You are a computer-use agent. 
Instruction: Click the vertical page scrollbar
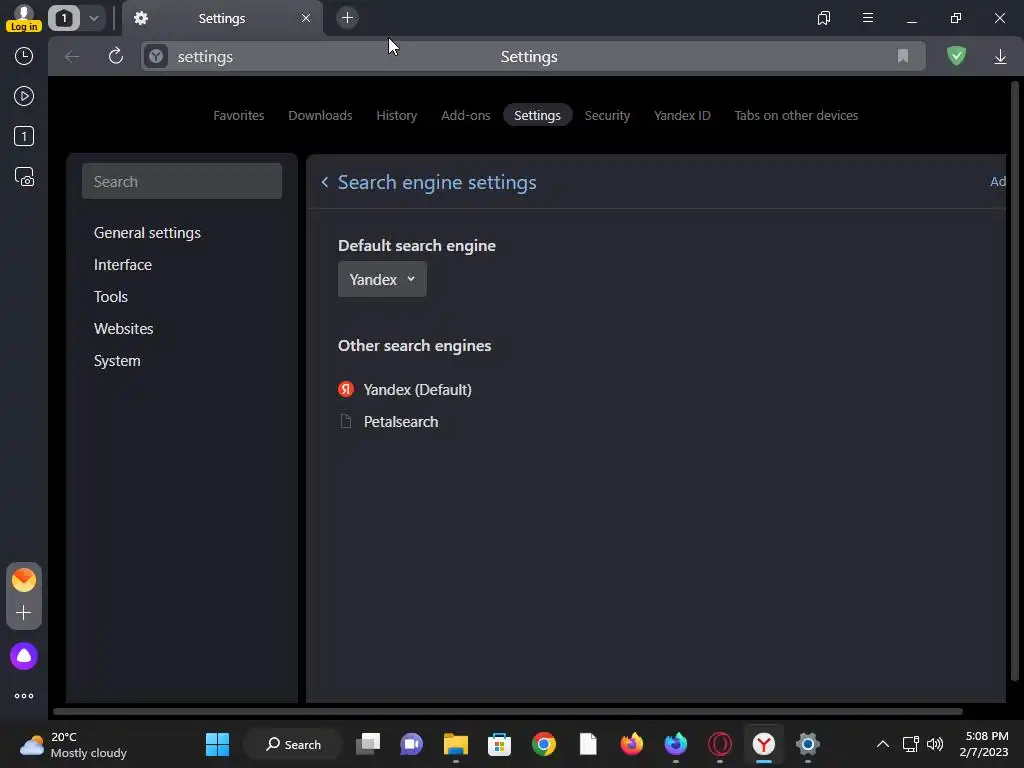[1014, 380]
